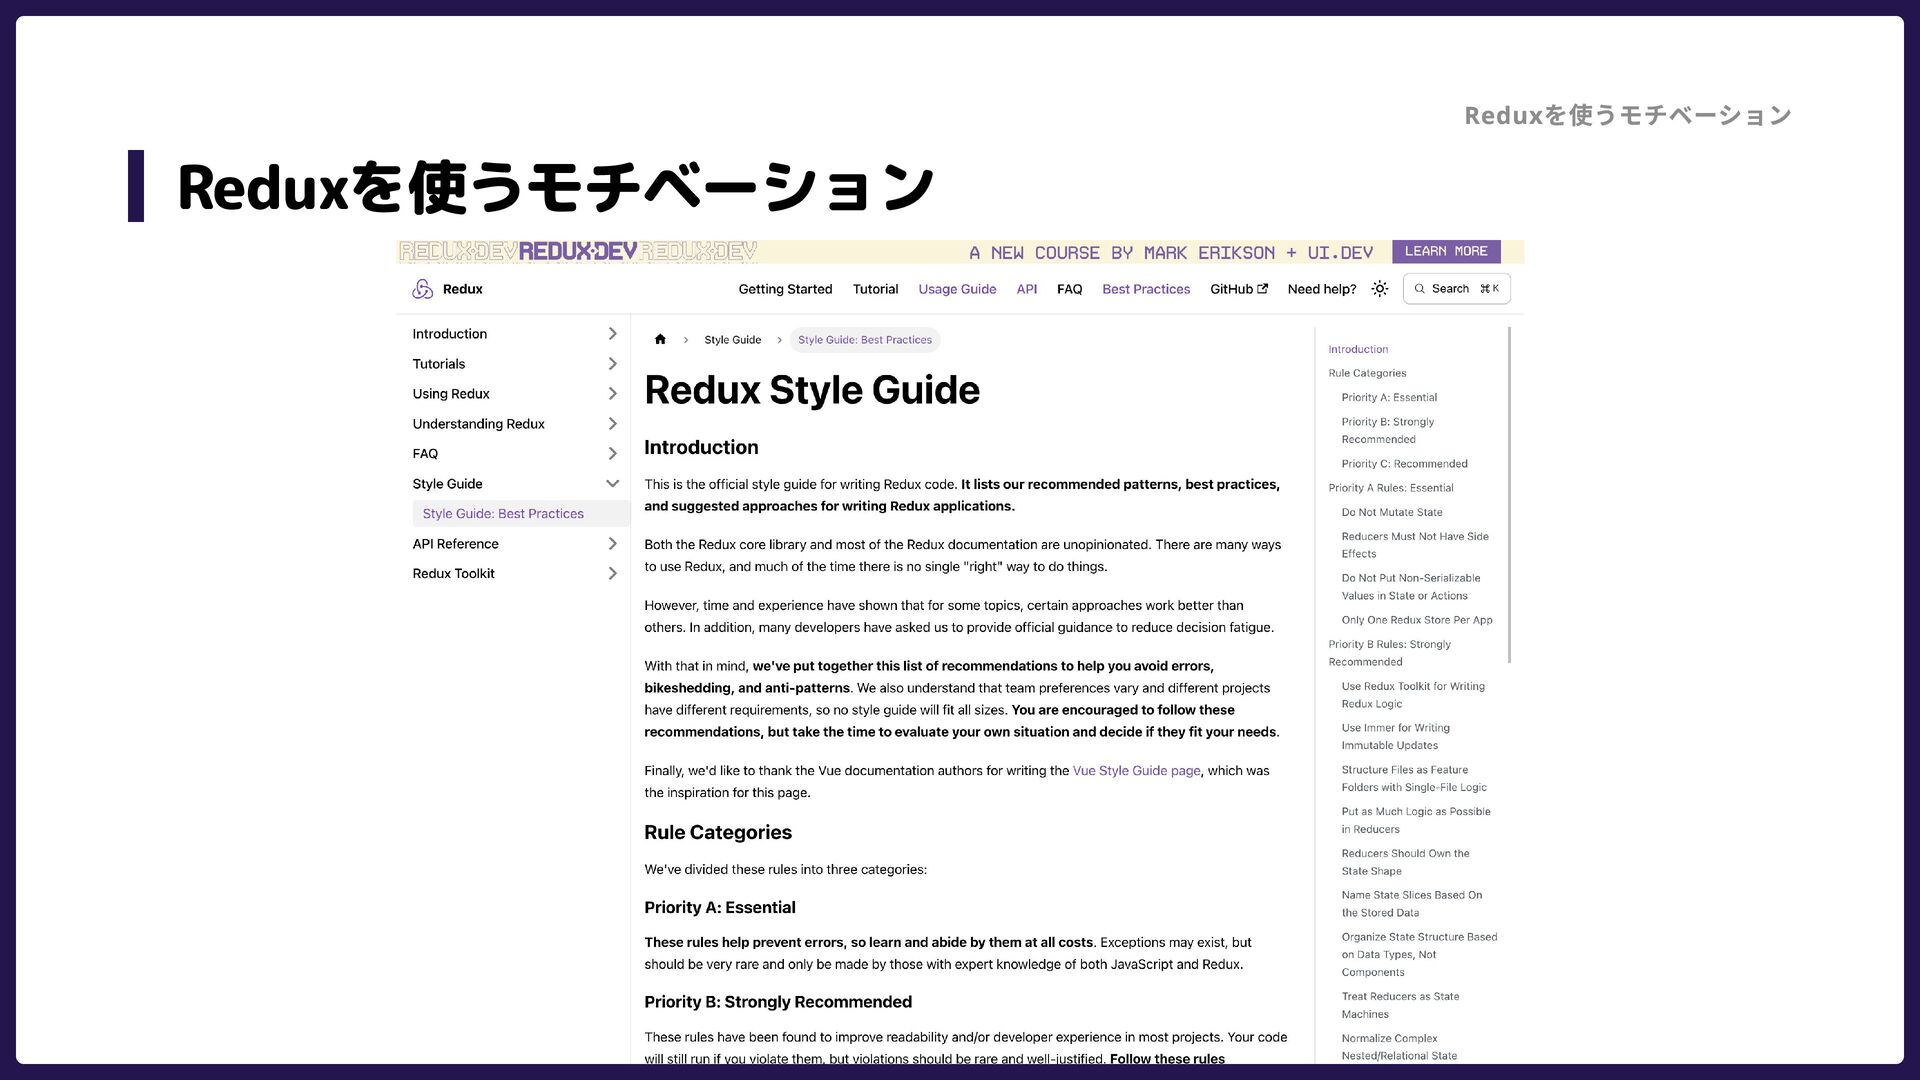The height and width of the screenshot is (1080, 1920).
Task: Open the Tutorial navbar item
Action: (x=875, y=289)
